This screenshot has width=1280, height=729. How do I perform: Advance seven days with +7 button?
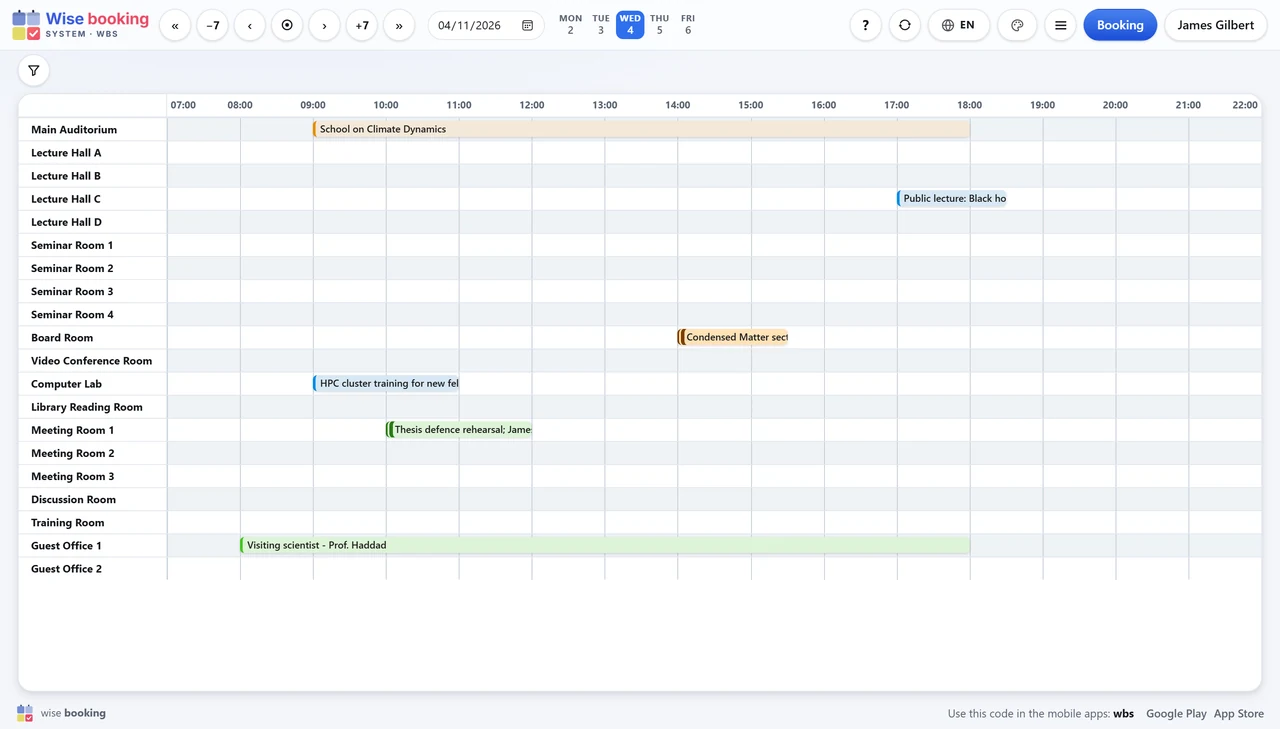pos(362,25)
